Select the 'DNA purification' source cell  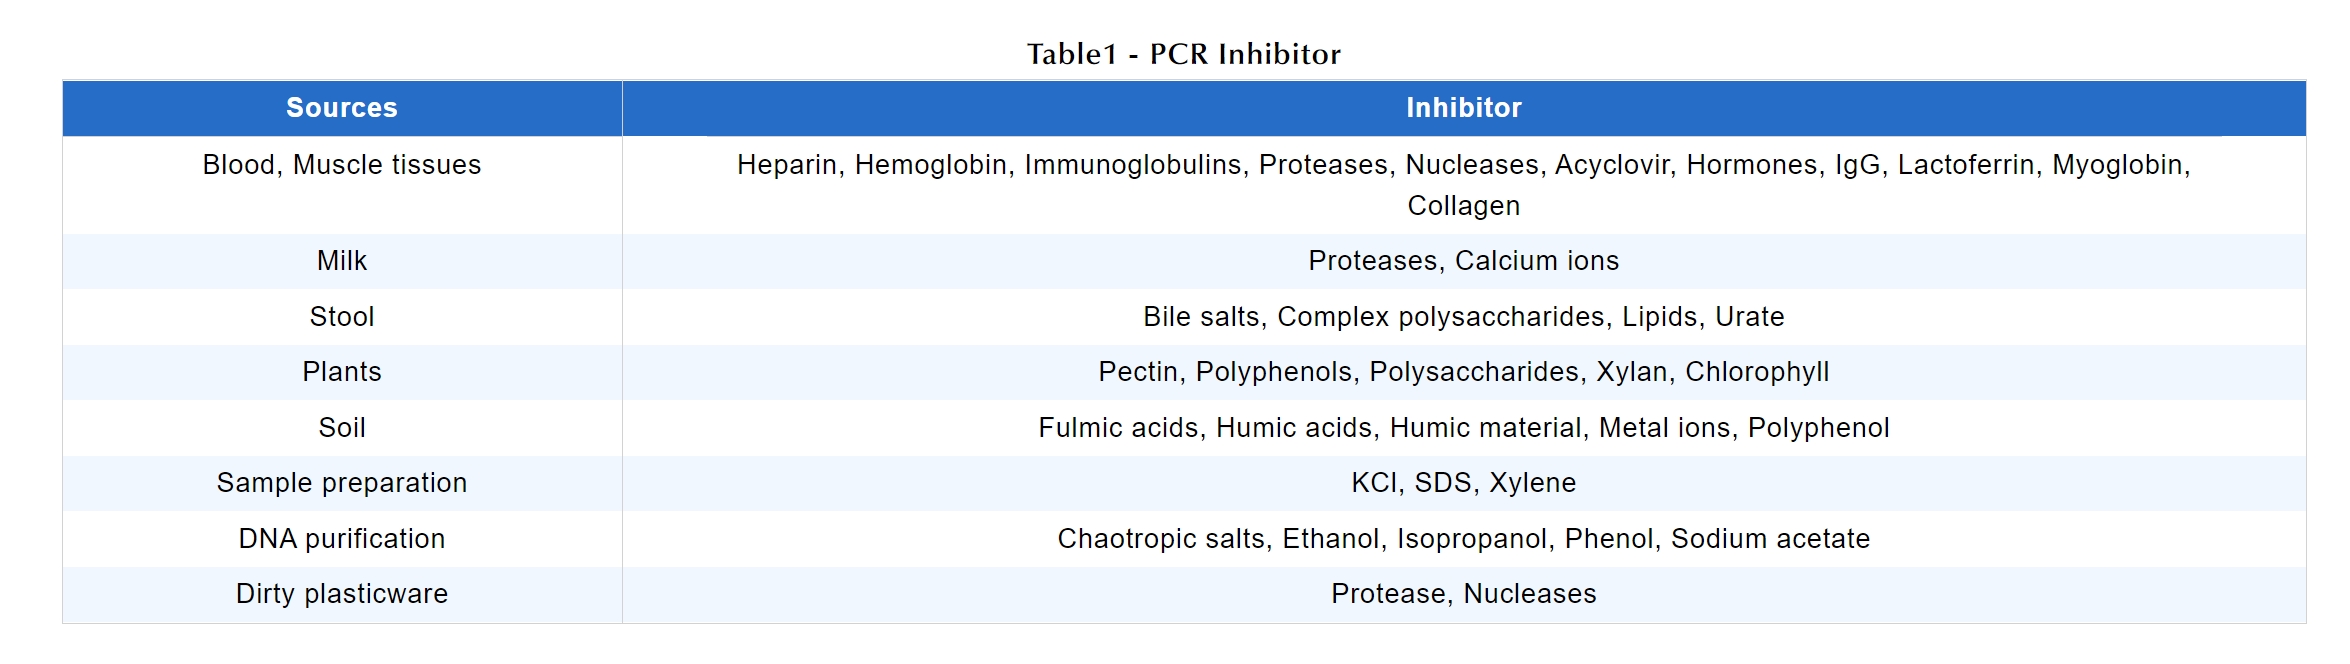tap(342, 539)
